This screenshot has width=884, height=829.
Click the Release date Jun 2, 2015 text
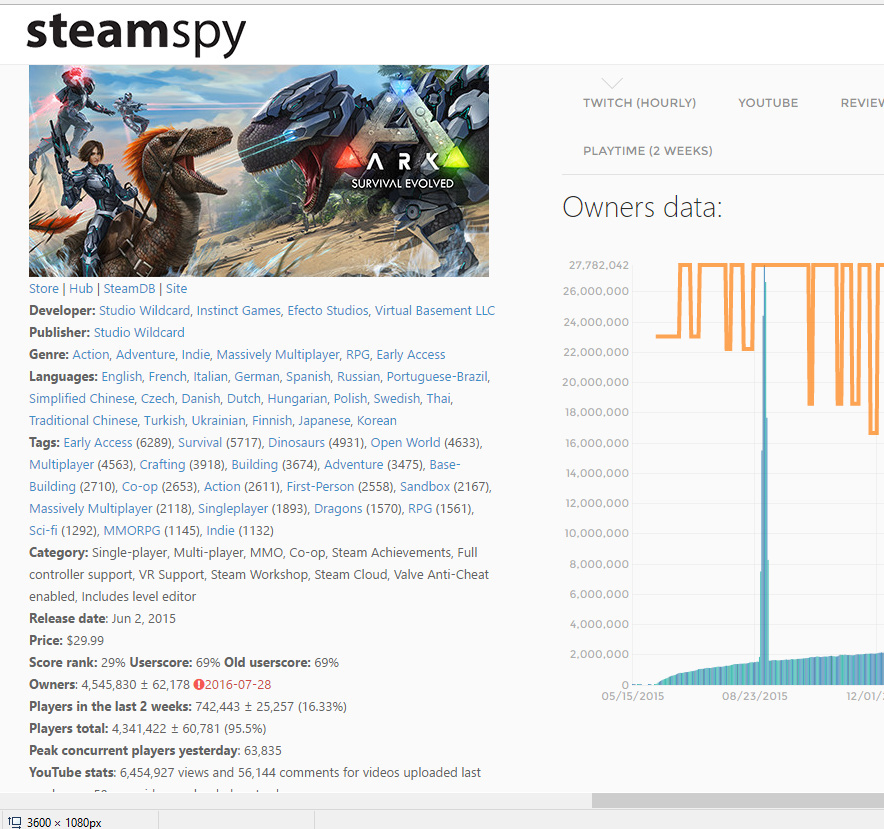click(103, 619)
